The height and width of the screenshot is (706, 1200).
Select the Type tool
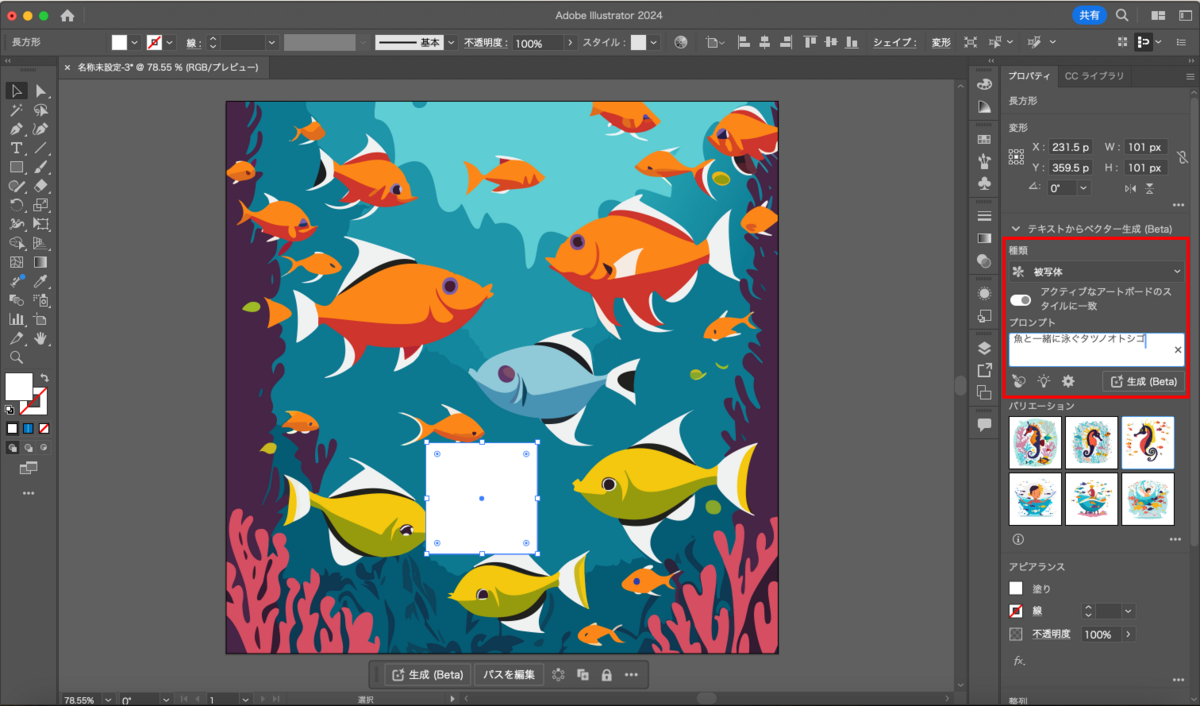[17, 148]
